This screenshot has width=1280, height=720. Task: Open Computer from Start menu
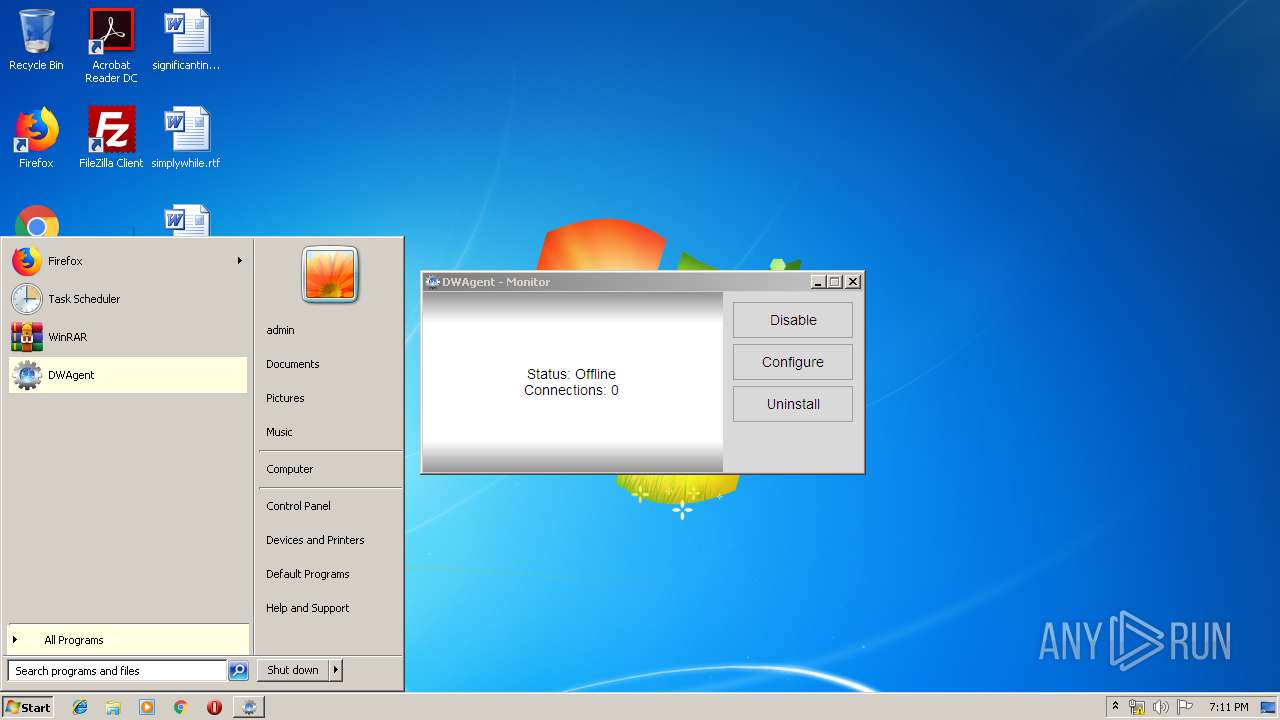click(290, 469)
